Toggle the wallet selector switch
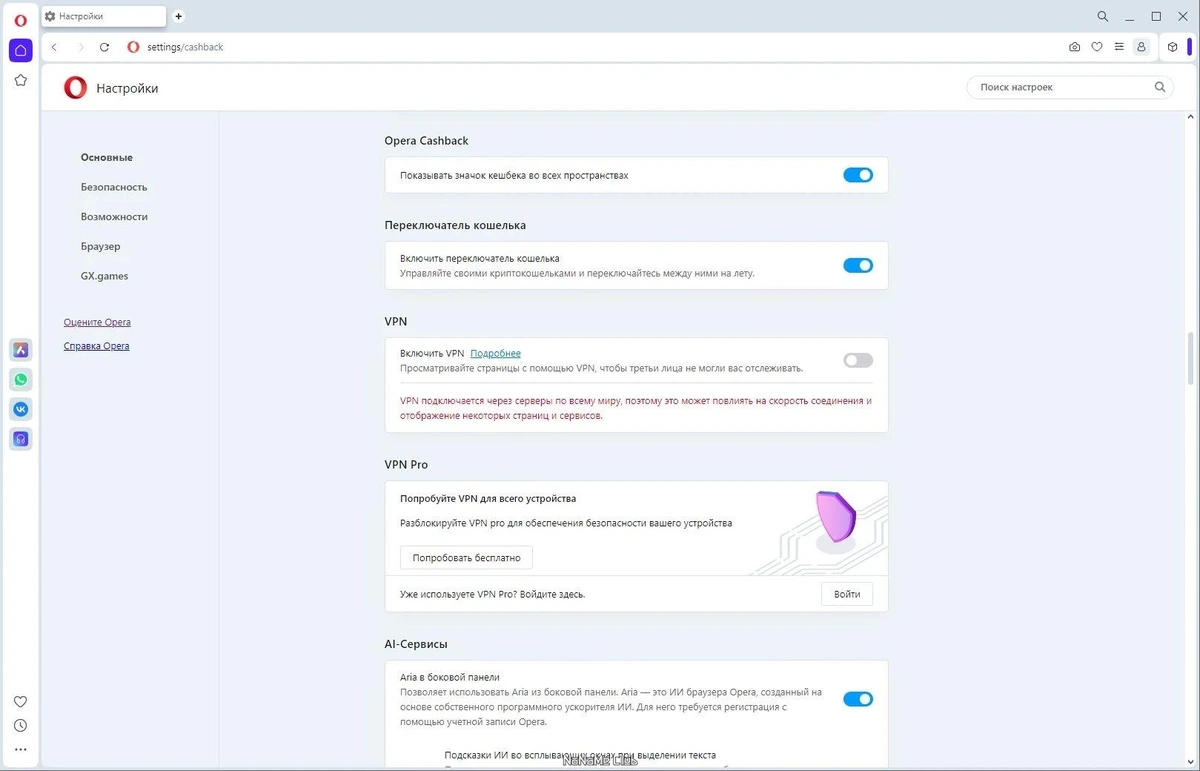The image size is (1200, 771). pos(858,265)
